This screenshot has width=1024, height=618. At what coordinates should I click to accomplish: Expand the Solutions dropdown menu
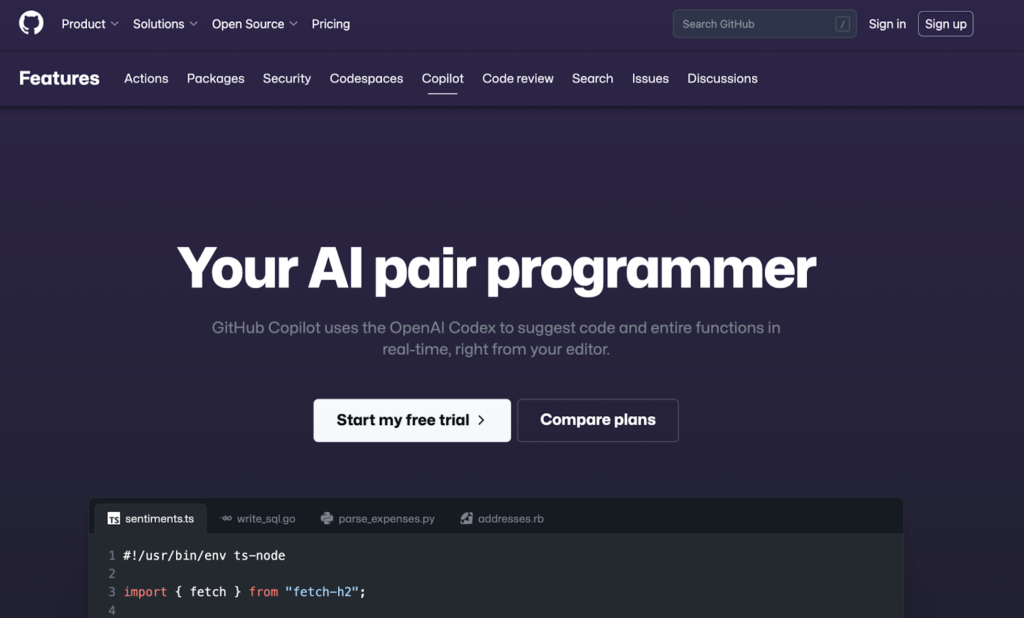click(x=165, y=24)
